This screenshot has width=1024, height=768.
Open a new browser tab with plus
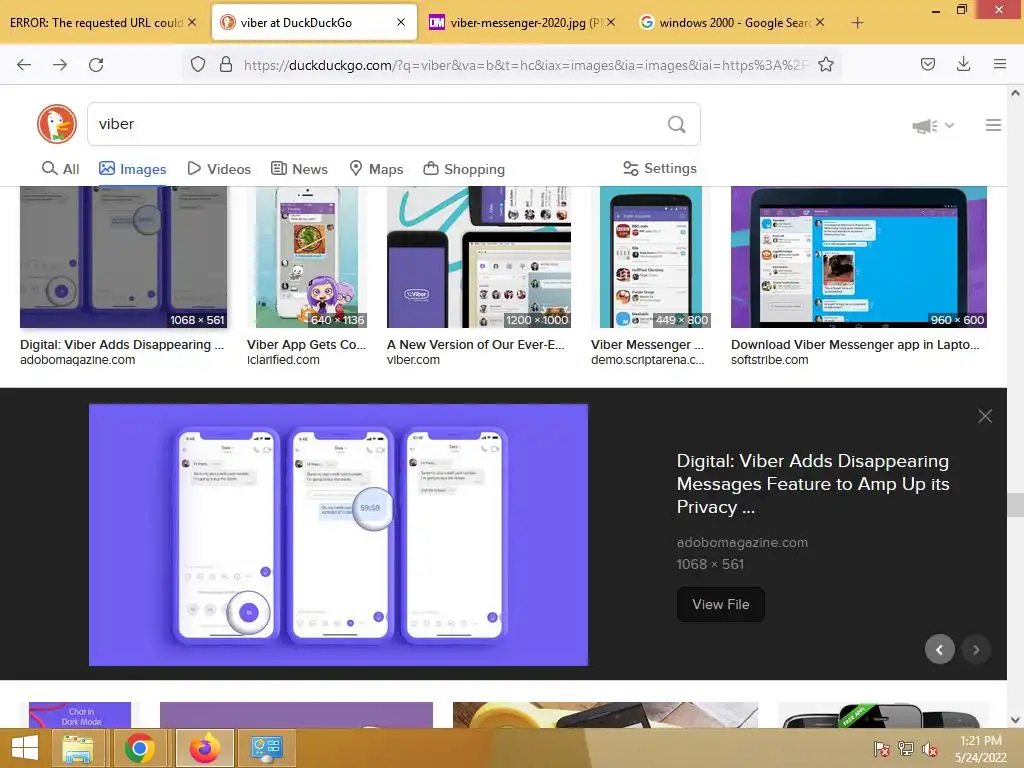pos(857,23)
